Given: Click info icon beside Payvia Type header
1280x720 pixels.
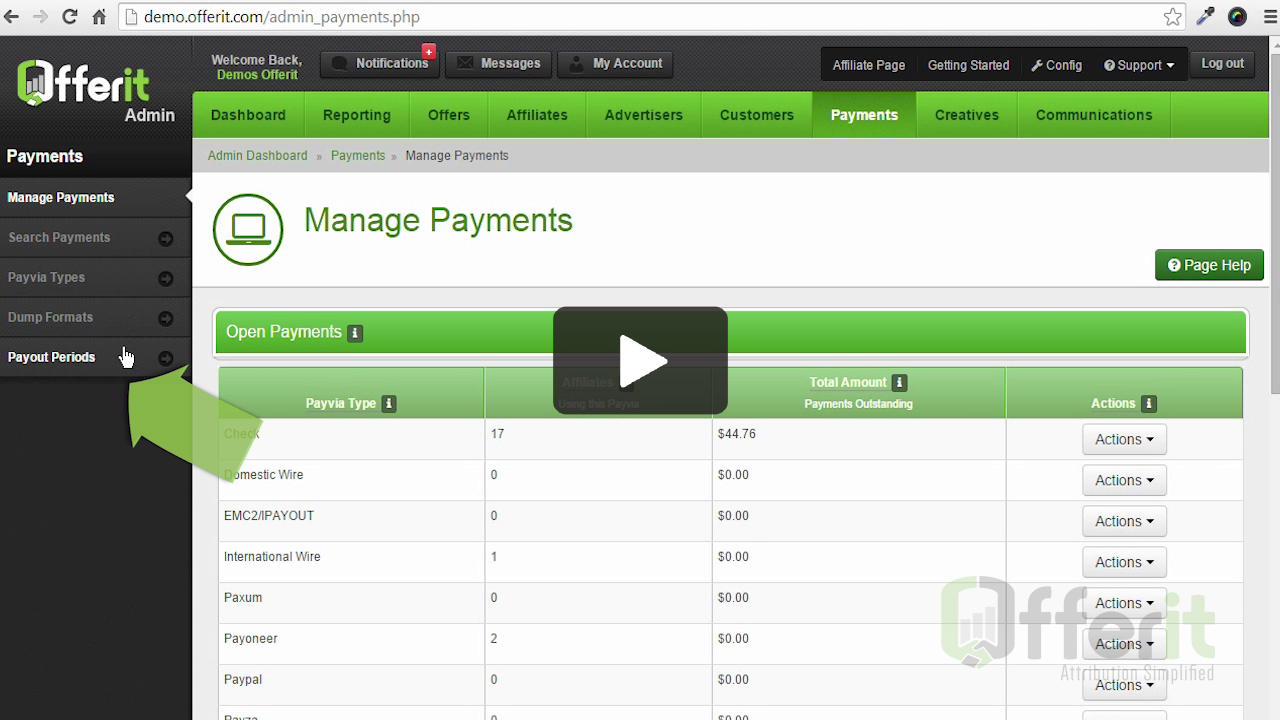Looking at the screenshot, I should pos(389,403).
